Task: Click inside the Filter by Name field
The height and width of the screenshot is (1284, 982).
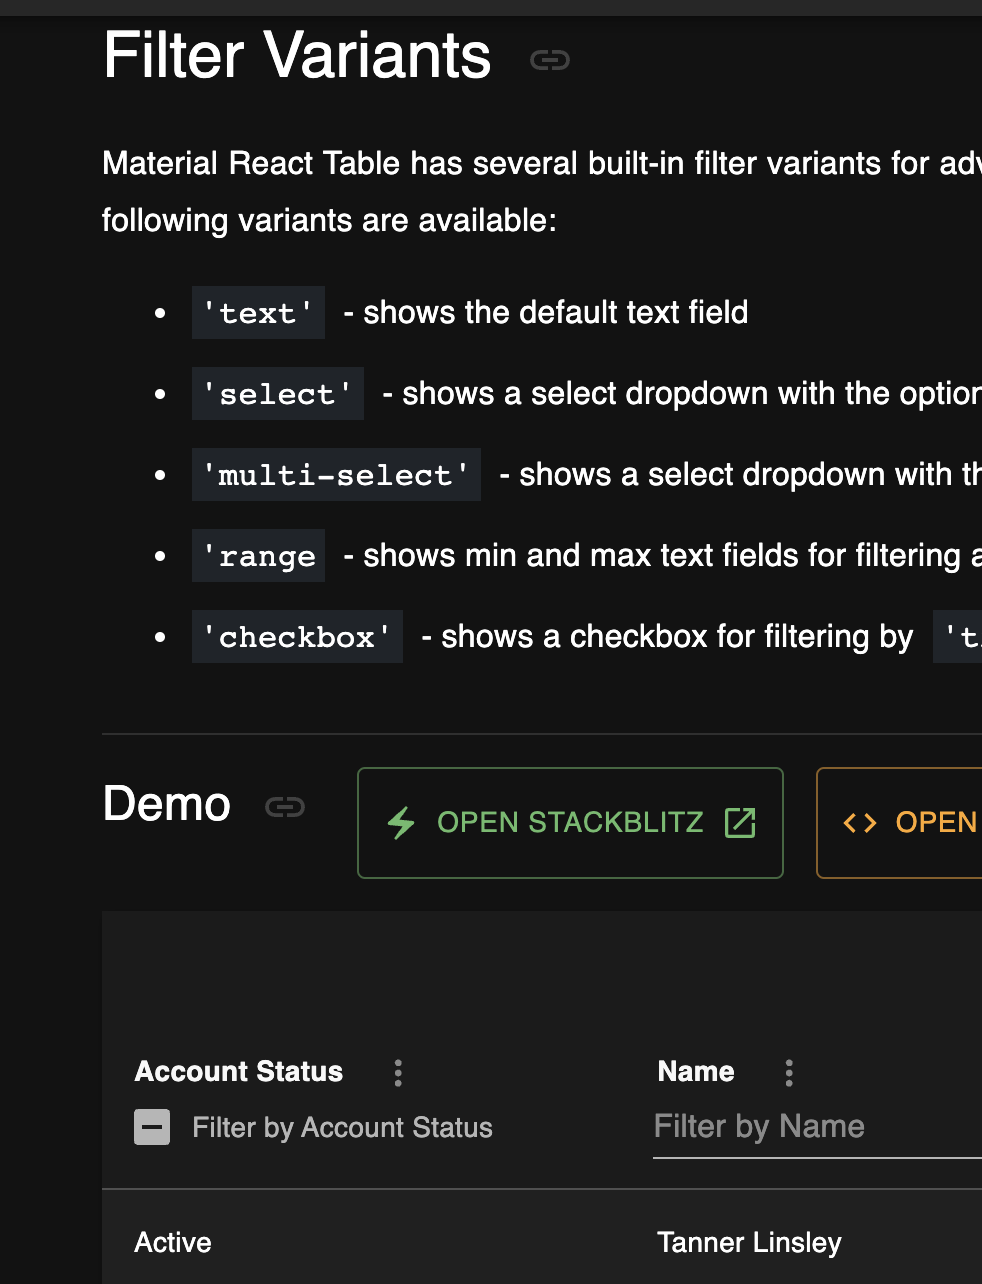Action: (x=780, y=1126)
